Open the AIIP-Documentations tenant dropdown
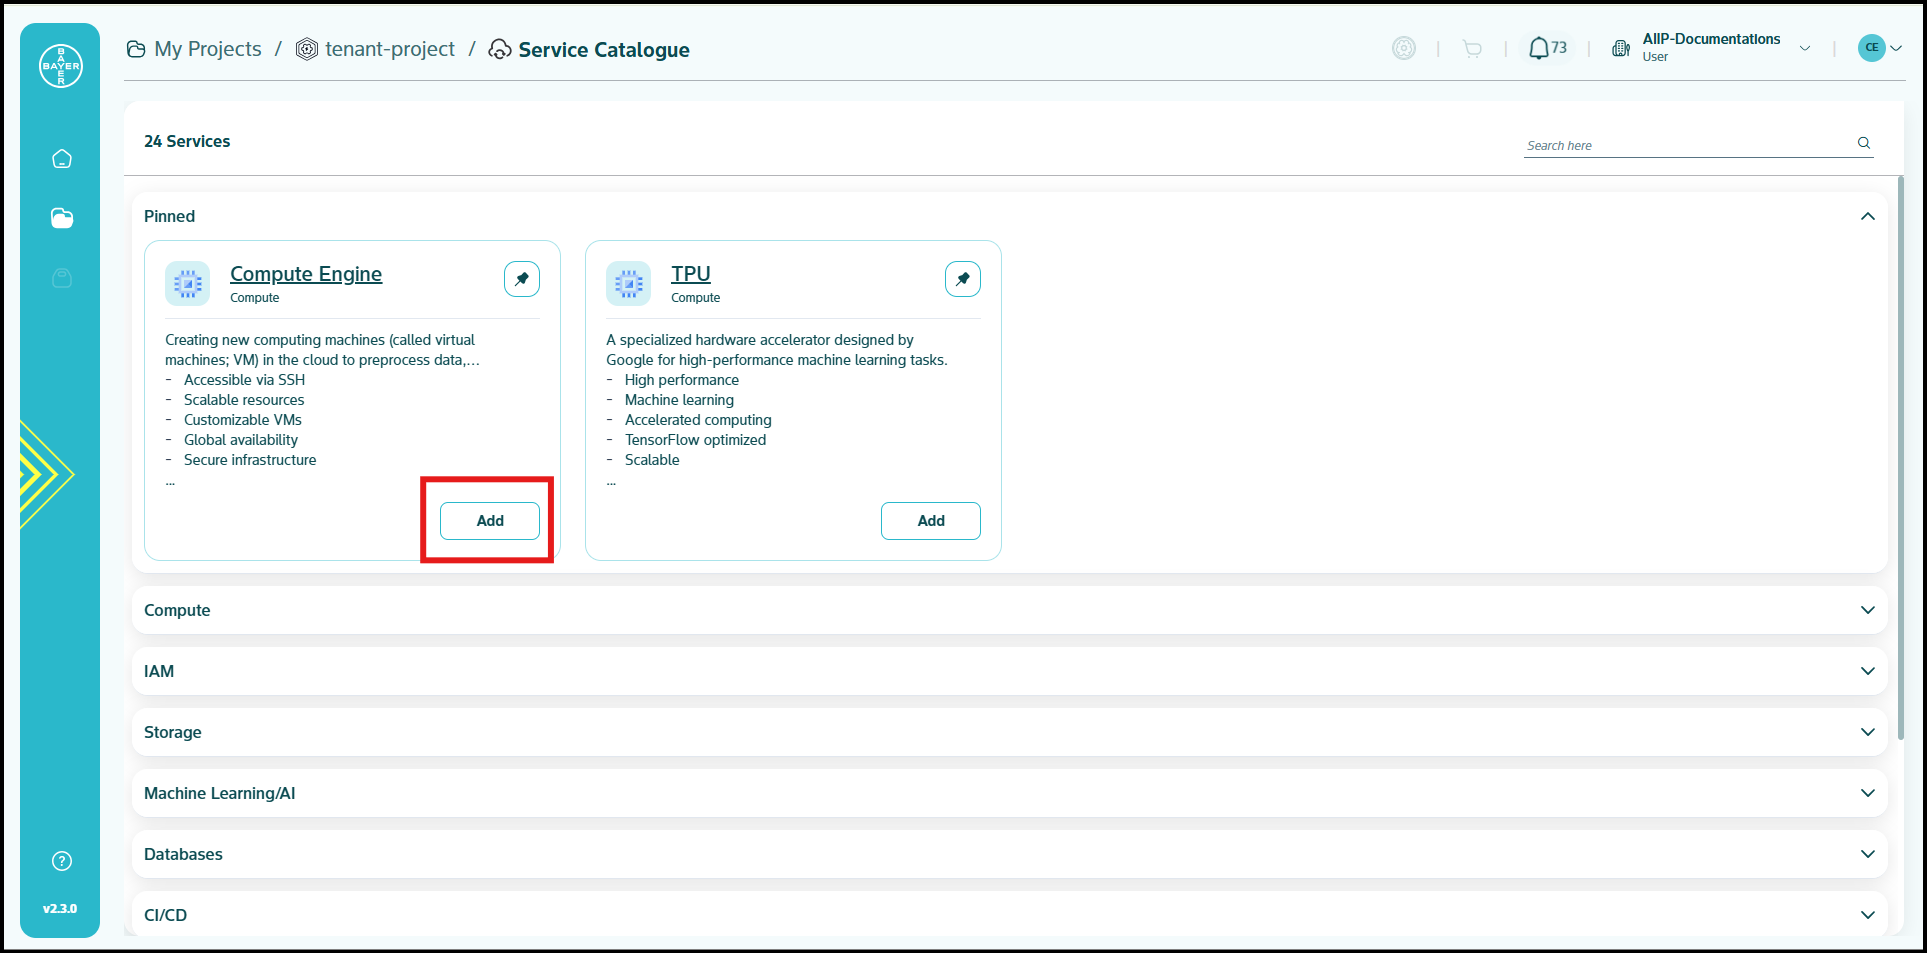The height and width of the screenshot is (953, 1927). [x=1805, y=48]
